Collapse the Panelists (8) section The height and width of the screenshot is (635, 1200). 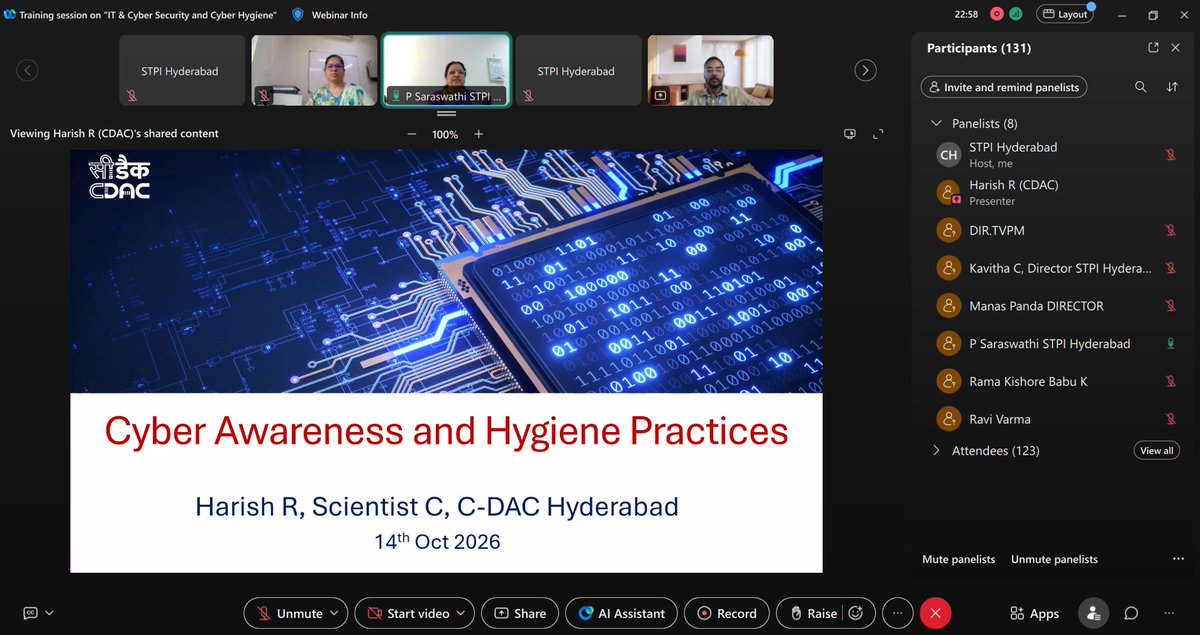click(x=936, y=123)
